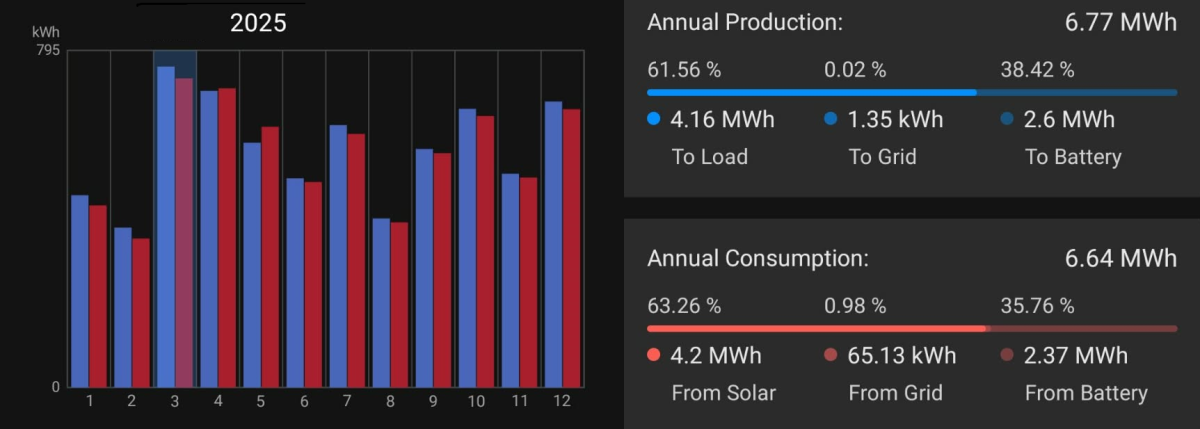Click the 4.16 MWh To Load value
The width and height of the screenshot is (1200, 429).
[722, 120]
